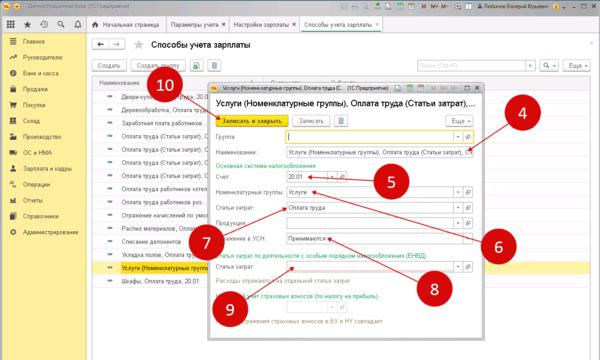Click the Наименование input field
This screenshot has height=360, width=600.
(379, 152)
